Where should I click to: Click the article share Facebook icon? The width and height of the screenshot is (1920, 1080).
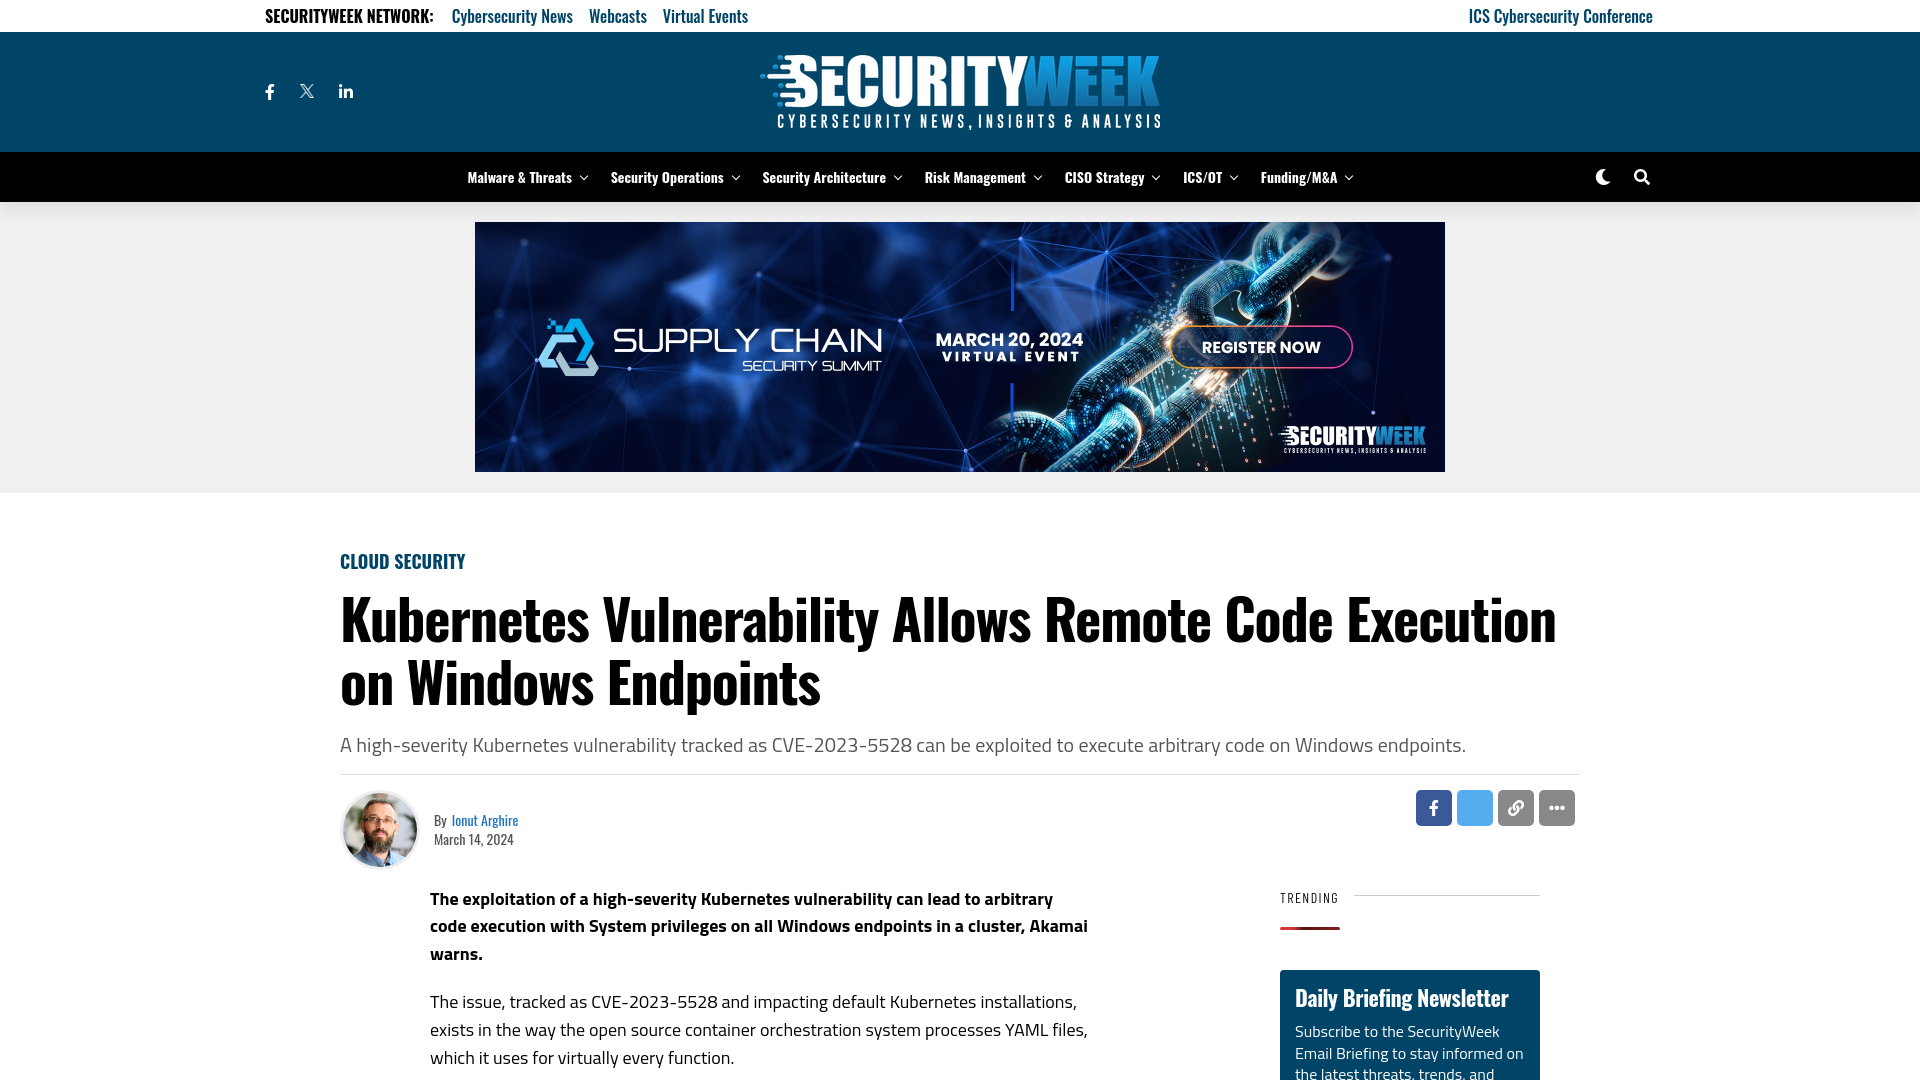(1433, 808)
